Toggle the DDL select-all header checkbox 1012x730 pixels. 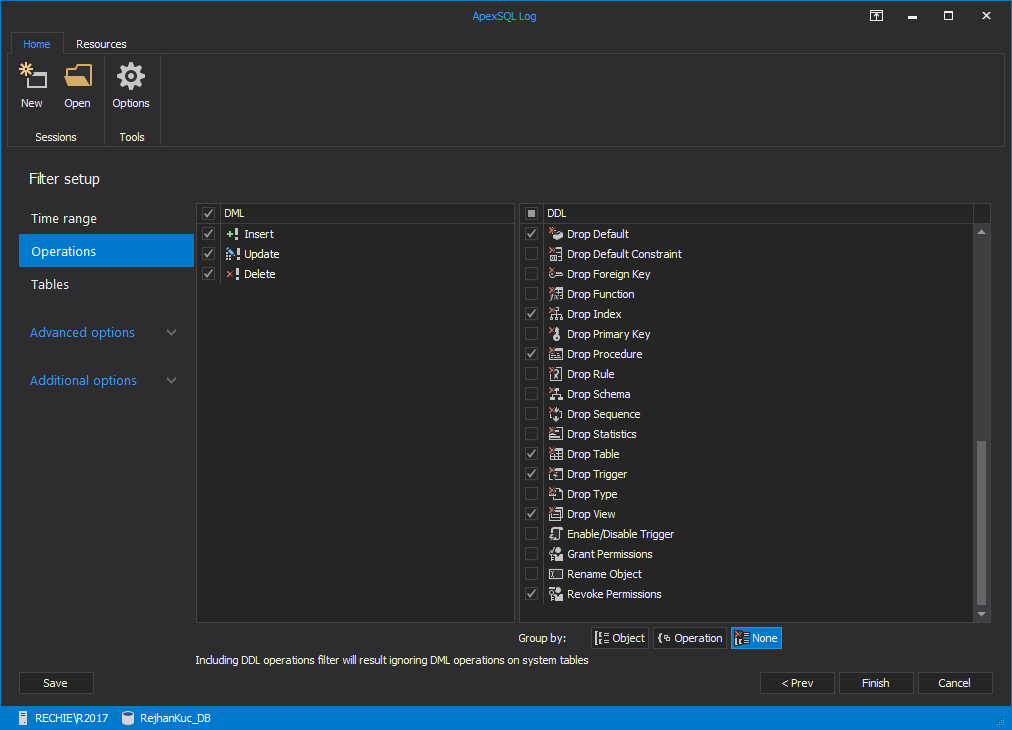pyautogui.click(x=531, y=213)
